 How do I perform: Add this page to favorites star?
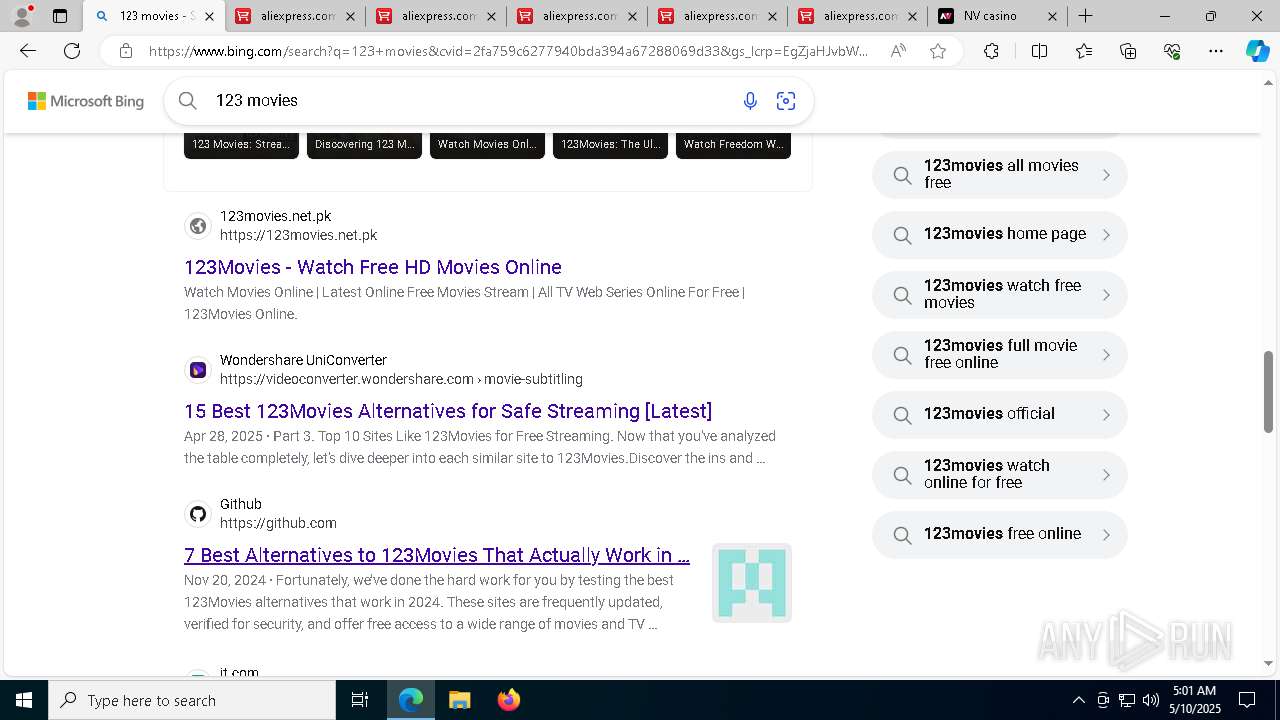938,51
